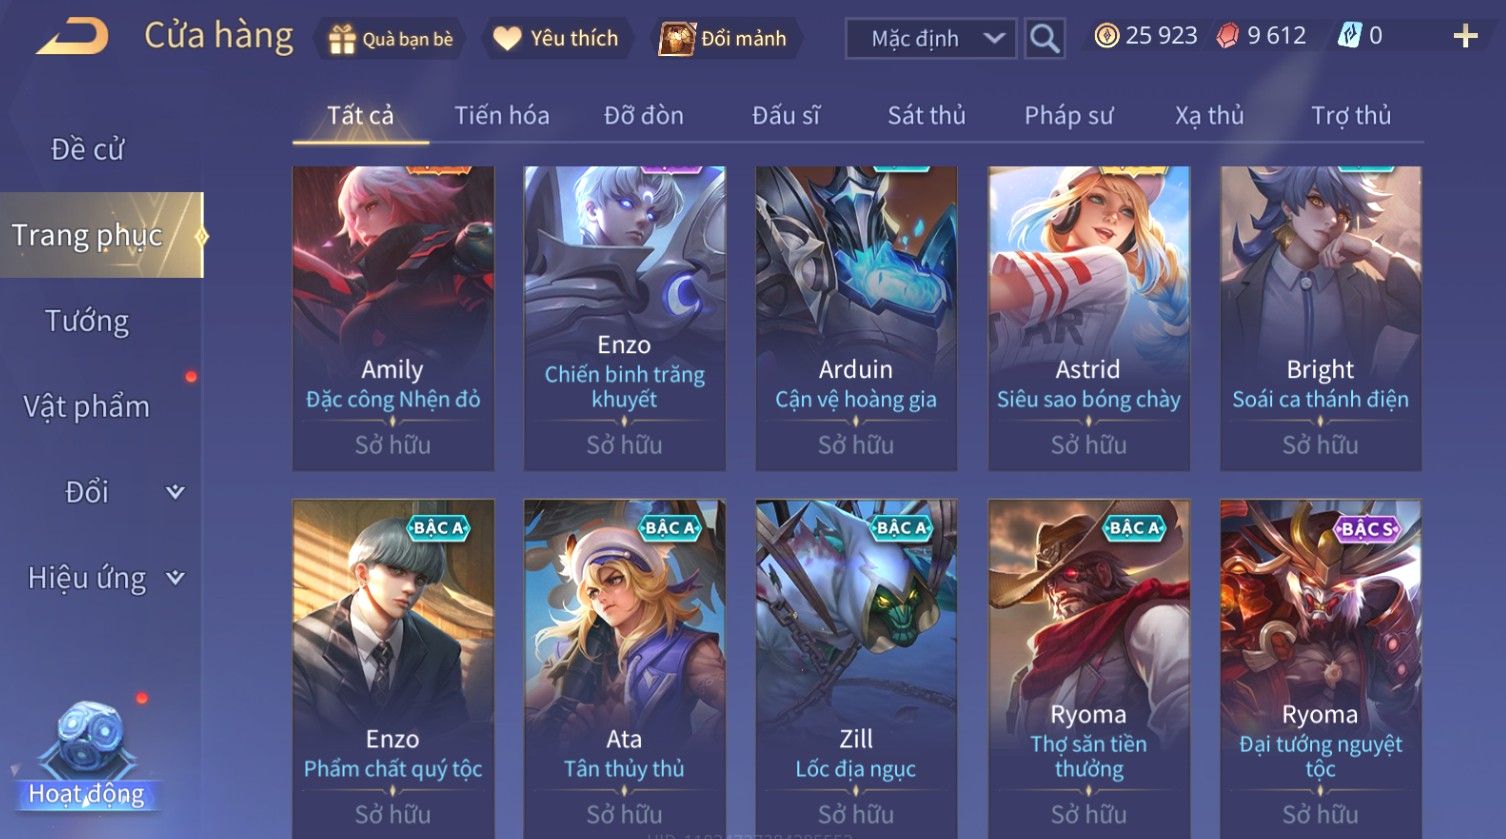Open the Mặc định sort dropdown
This screenshot has width=1506, height=839.
(931, 39)
